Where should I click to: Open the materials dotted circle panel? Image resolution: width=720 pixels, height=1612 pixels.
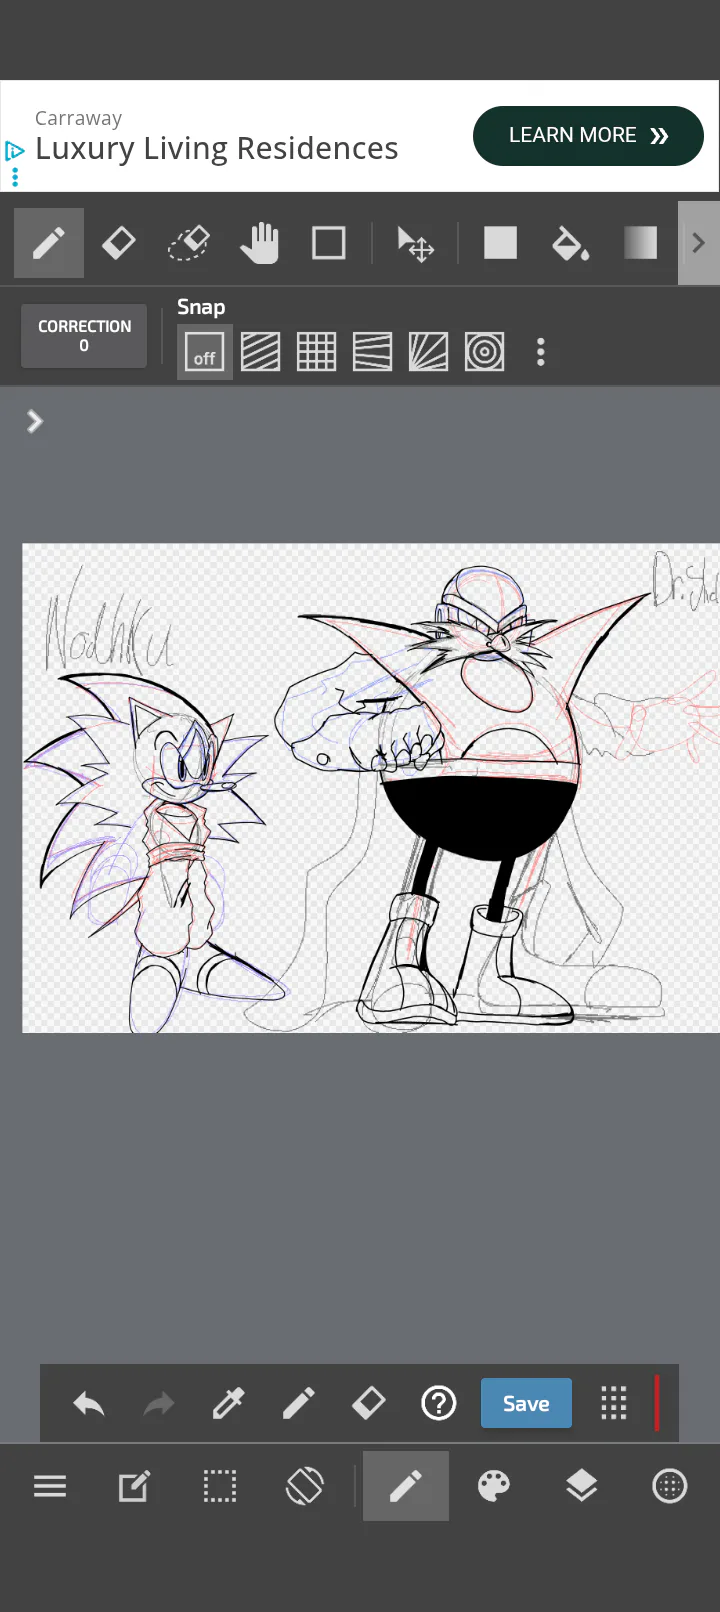(x=669, y=1487)
